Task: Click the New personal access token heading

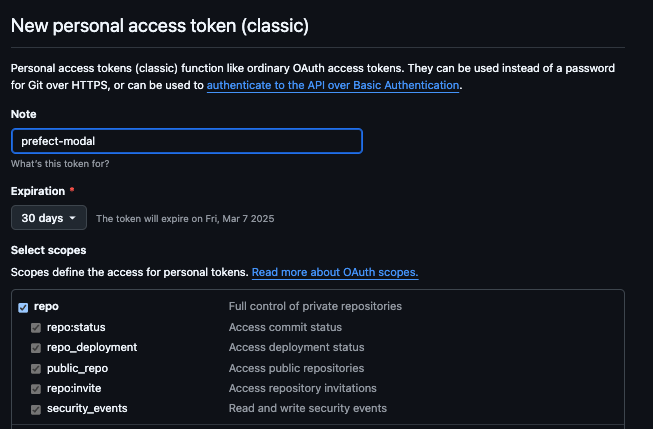Action: 160,26
